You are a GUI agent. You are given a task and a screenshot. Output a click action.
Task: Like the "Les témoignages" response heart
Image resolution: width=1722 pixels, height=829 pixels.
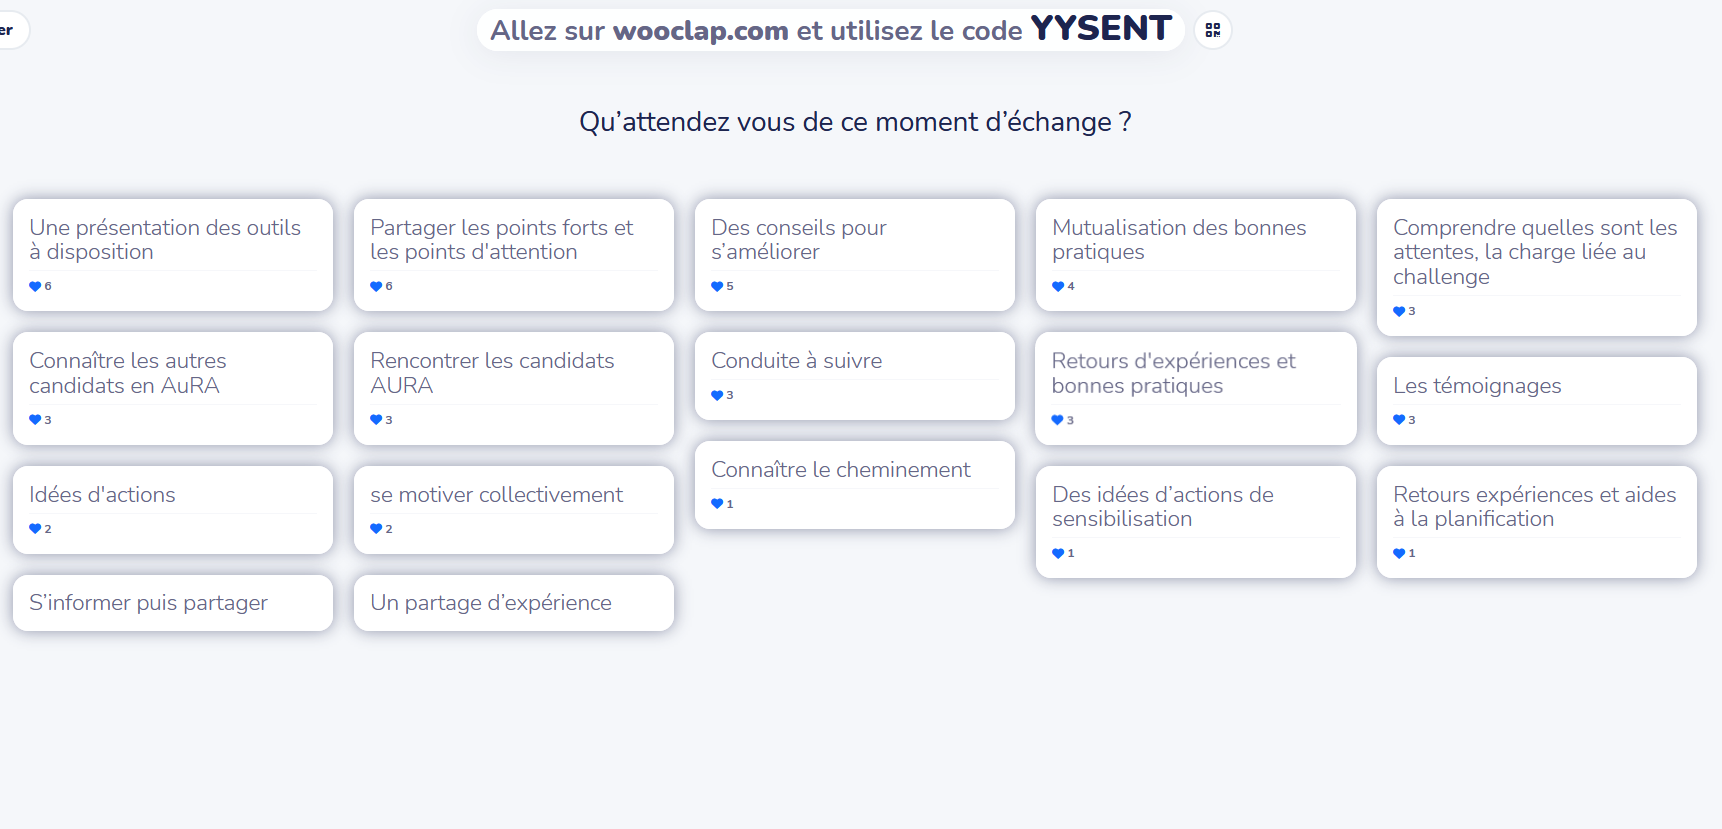[1399, 421]
